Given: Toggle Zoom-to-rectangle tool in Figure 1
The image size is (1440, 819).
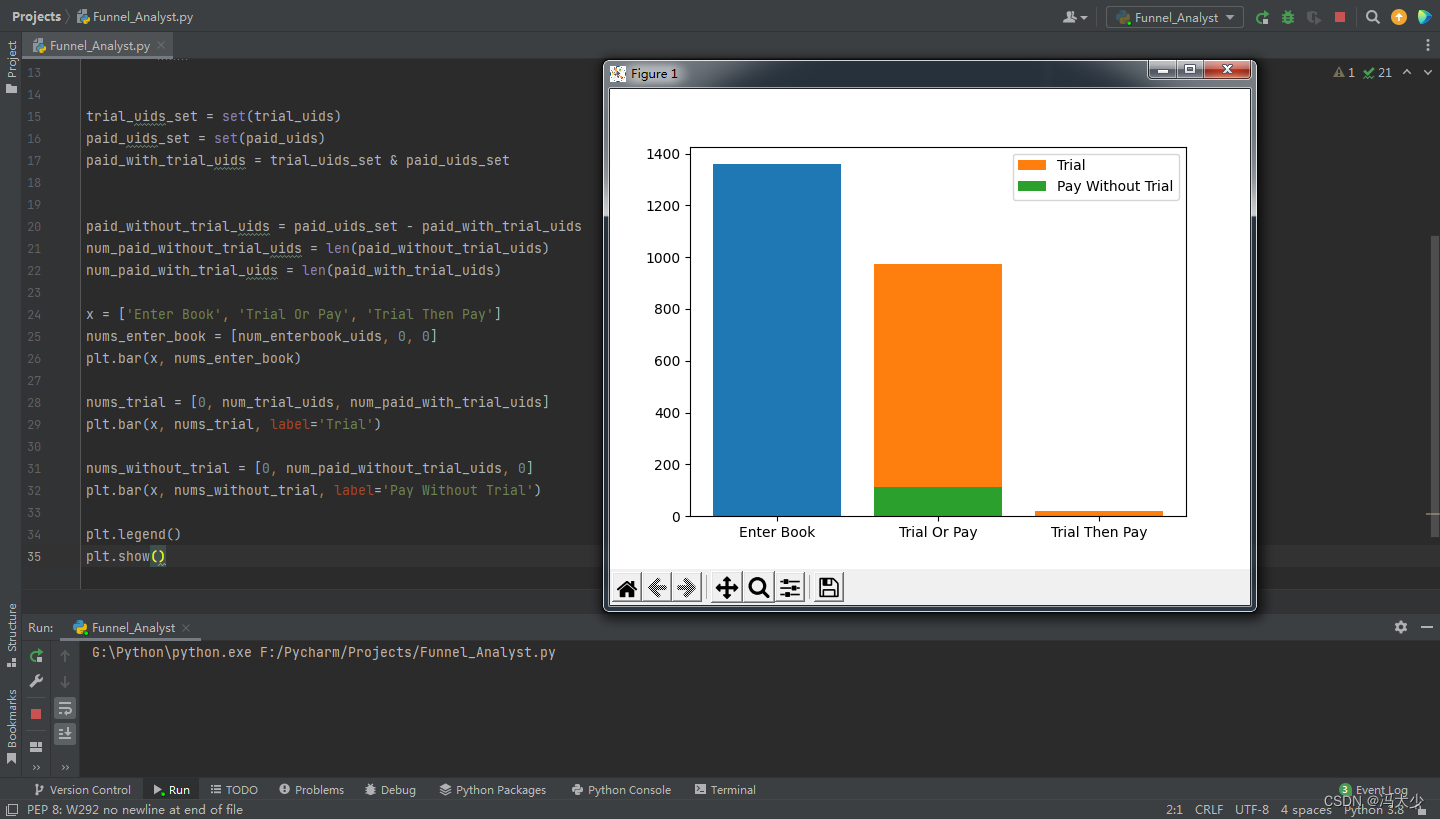Looking at the screenshot, I should 759,588.
